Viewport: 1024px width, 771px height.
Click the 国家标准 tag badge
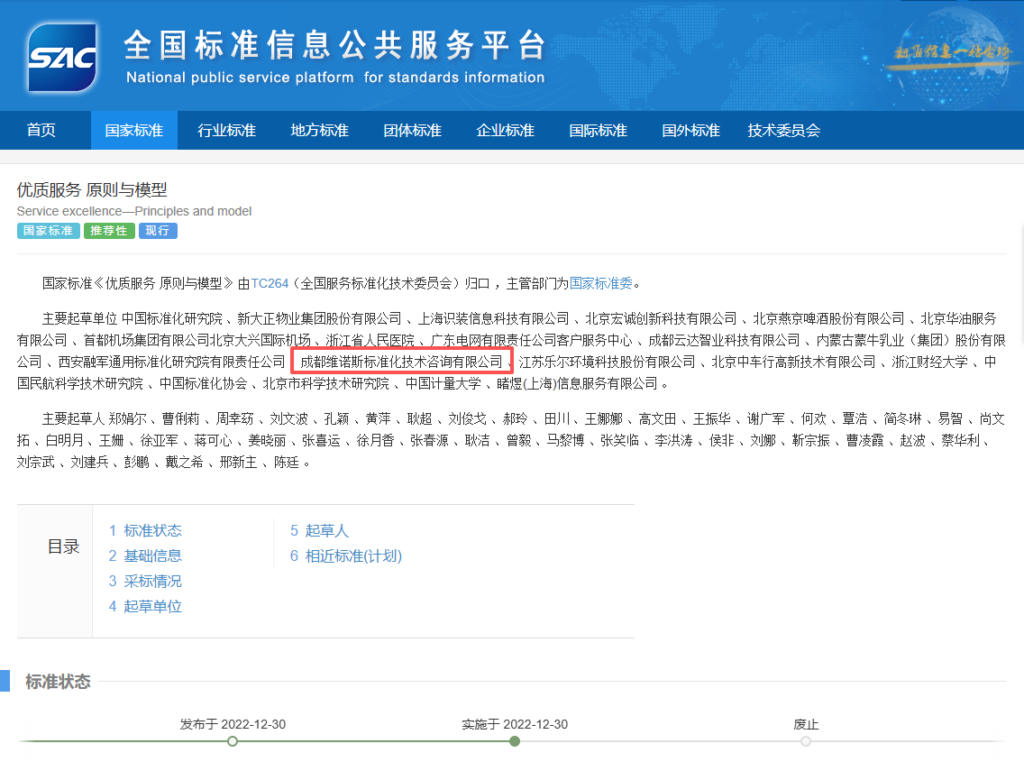coord(48,230)
